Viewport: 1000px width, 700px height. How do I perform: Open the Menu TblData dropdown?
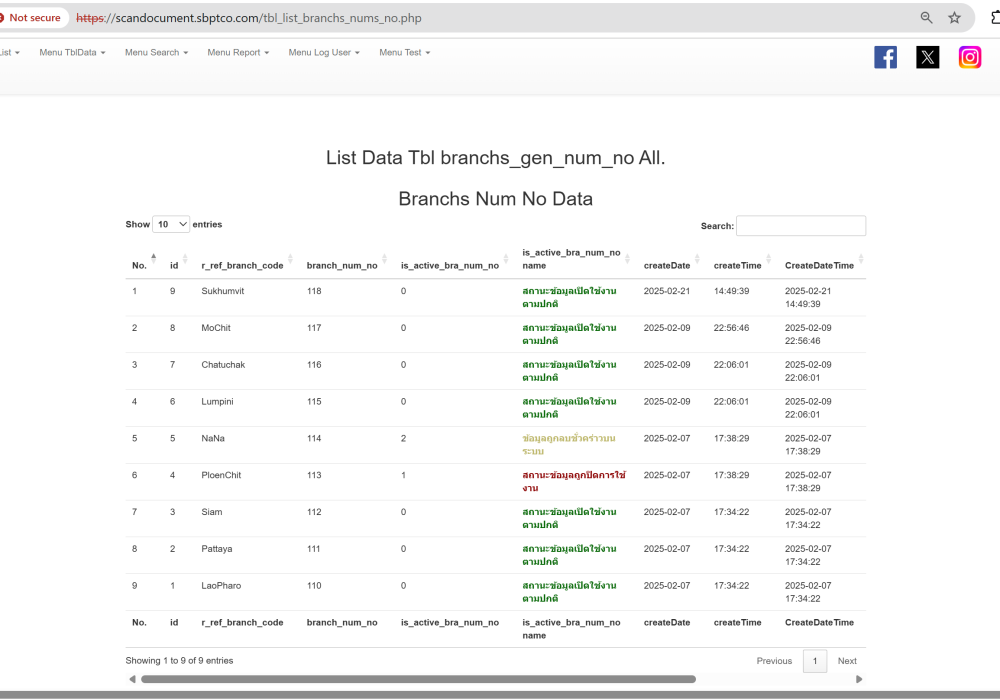click(72, 53)
